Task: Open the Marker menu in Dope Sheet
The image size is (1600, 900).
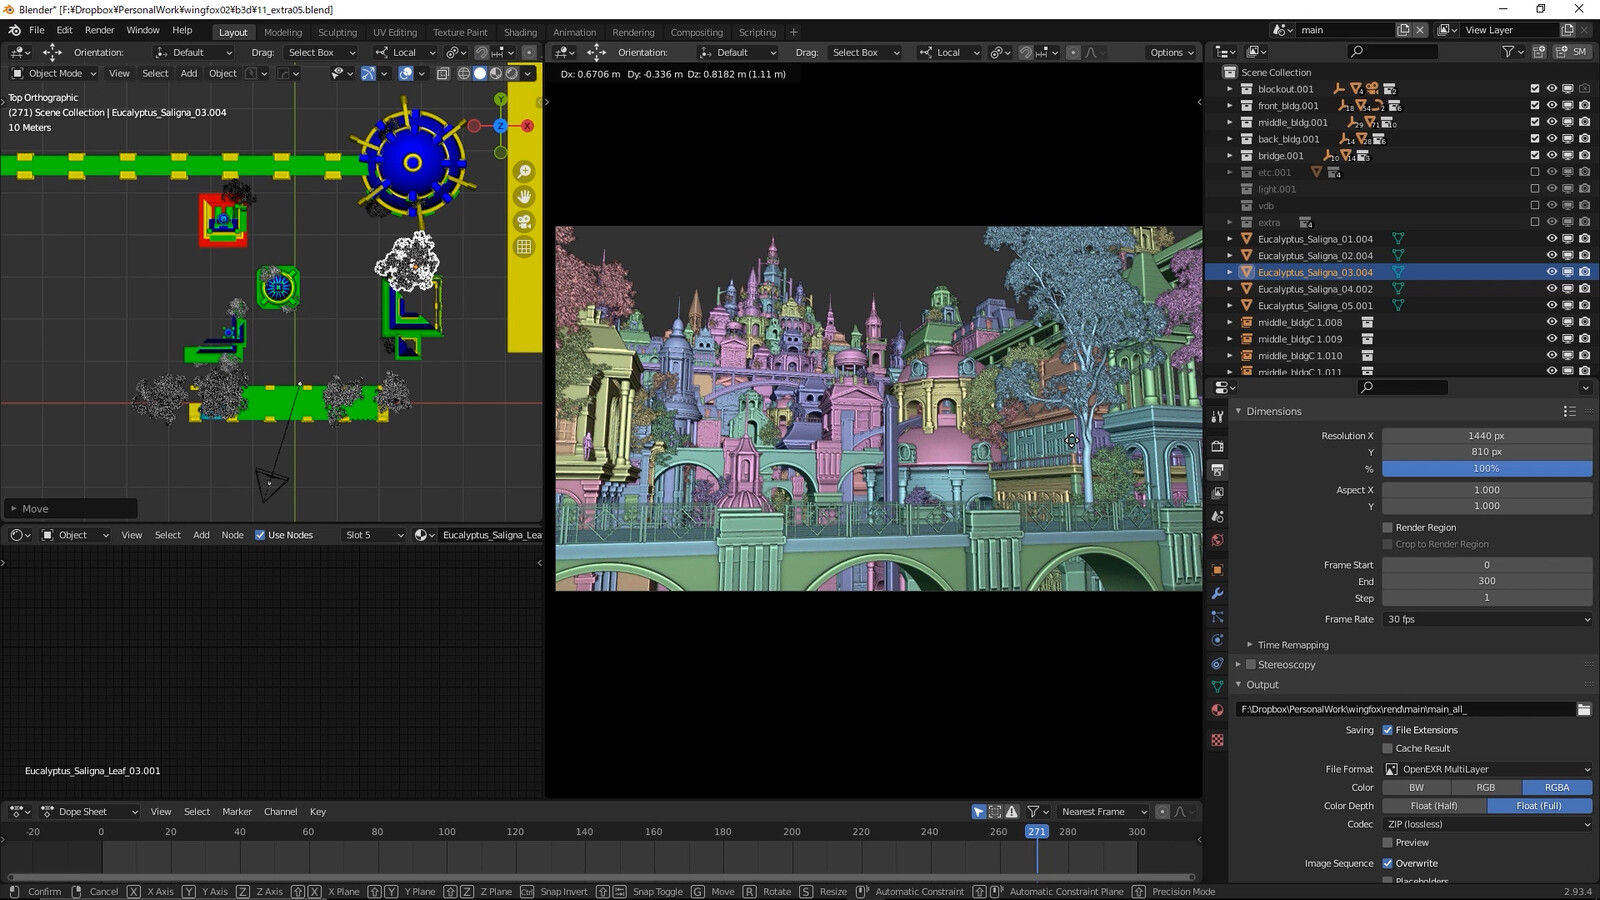Action: [237, 812]
